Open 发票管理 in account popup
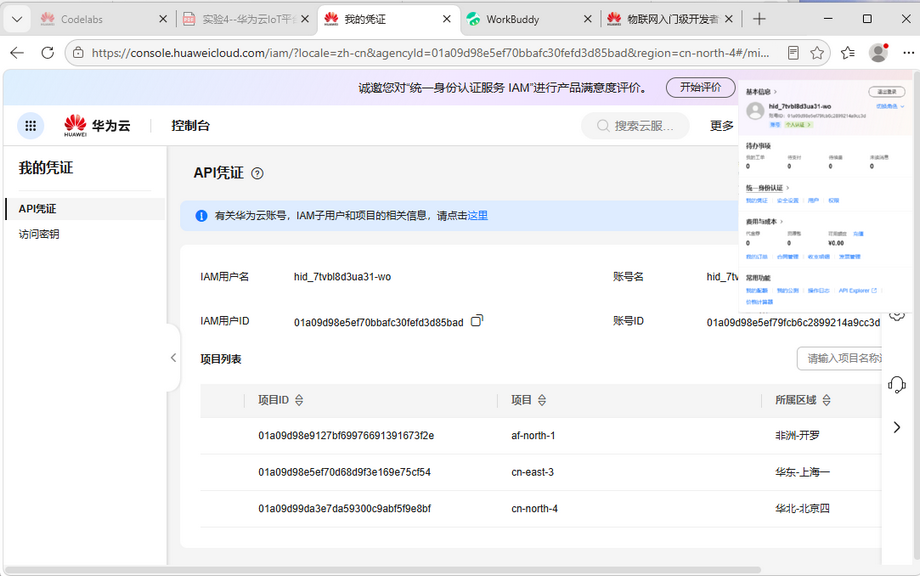The image size is (920, 576). (850, 257)
